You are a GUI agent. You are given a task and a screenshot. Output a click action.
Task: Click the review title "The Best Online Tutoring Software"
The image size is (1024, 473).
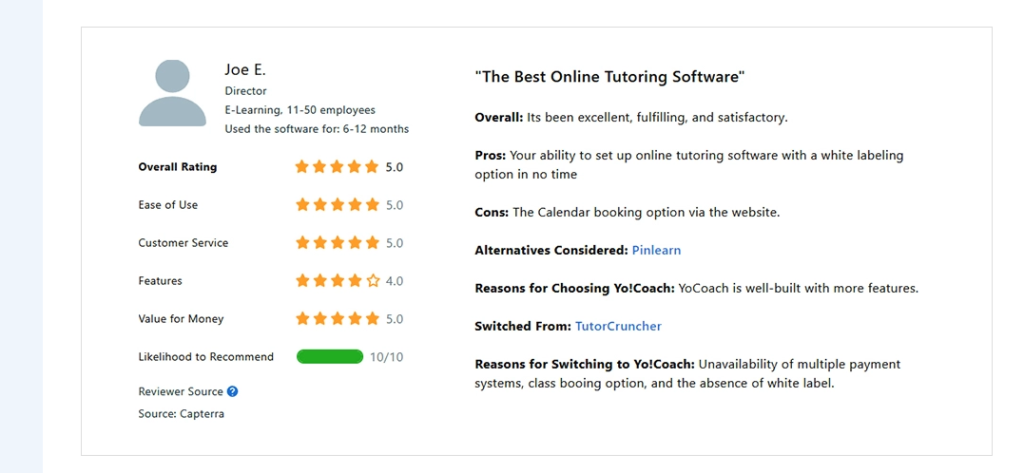[x=610, y=77]
